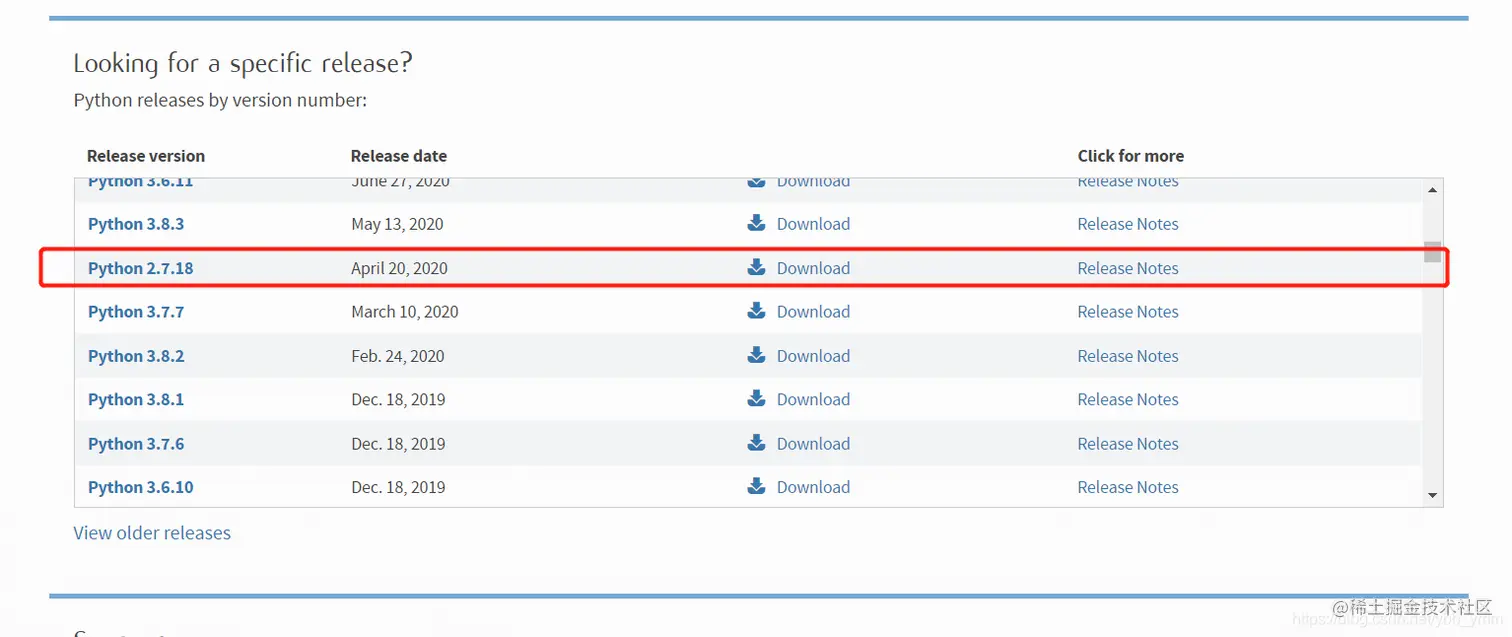Click Download text for Python 3.8.1

[813, 399]
